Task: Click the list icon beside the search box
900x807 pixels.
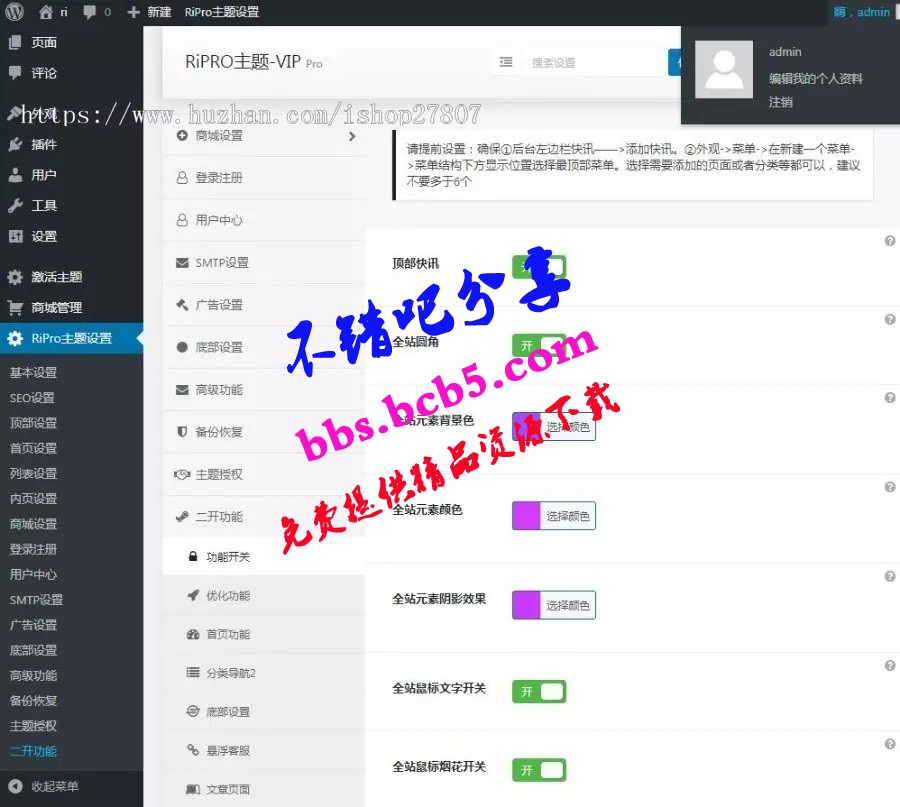Action: pos(506,62)
